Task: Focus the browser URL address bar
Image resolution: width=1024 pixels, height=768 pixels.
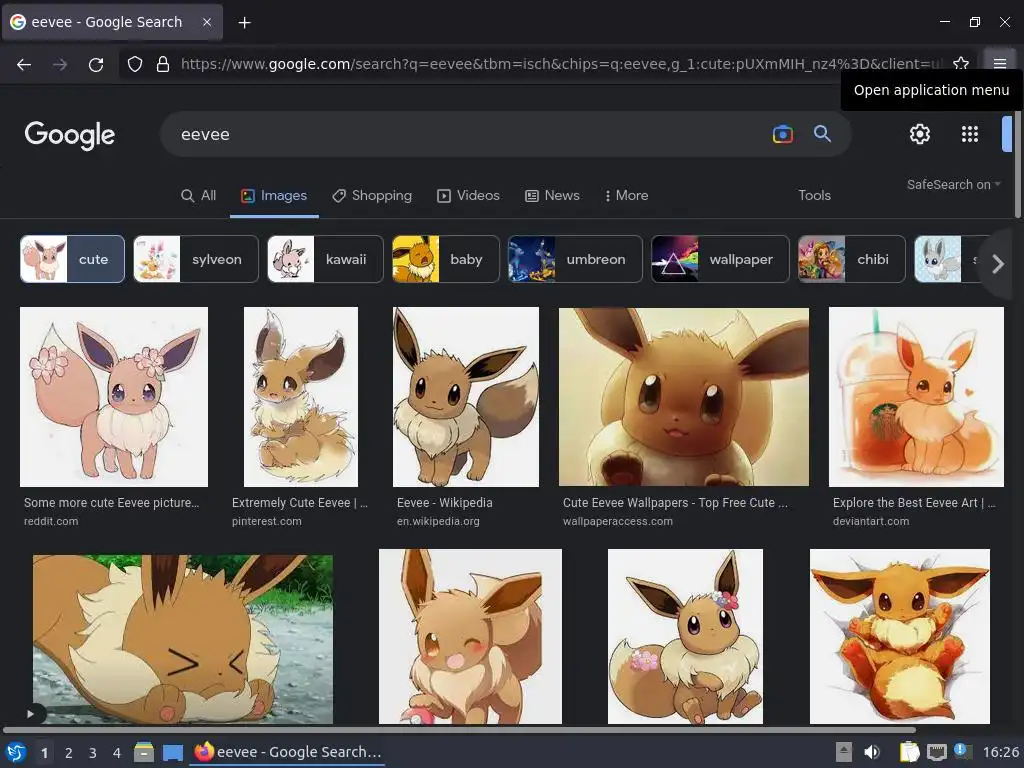Action: click(x=562, y=64)
